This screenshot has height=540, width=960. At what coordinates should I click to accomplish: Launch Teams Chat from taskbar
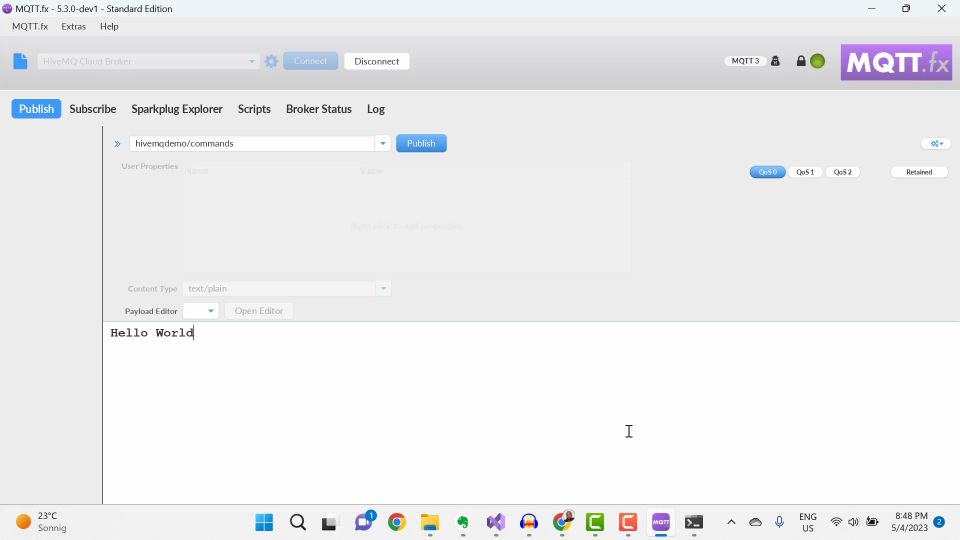(364, 522)
